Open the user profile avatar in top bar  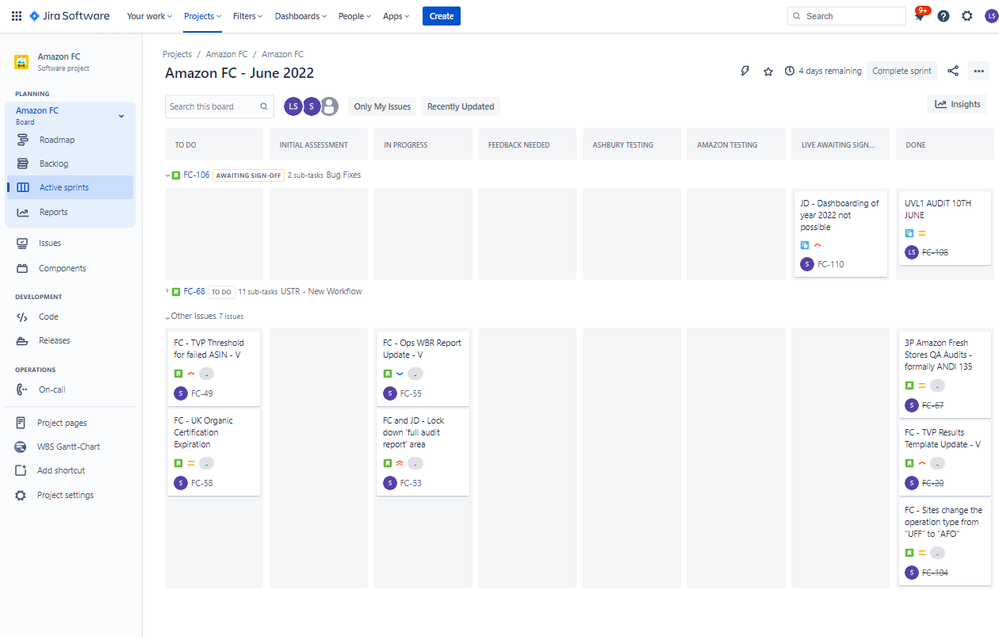[991, 16]
